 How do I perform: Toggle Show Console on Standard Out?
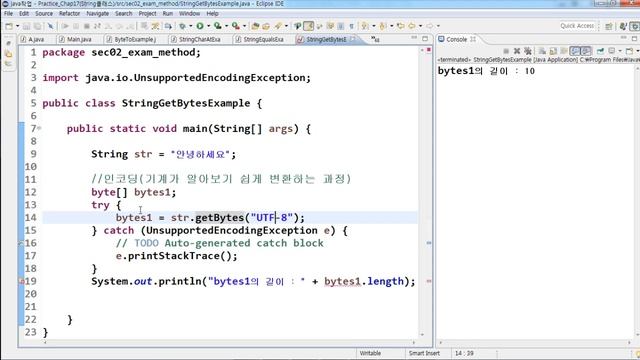coord(575,51)
